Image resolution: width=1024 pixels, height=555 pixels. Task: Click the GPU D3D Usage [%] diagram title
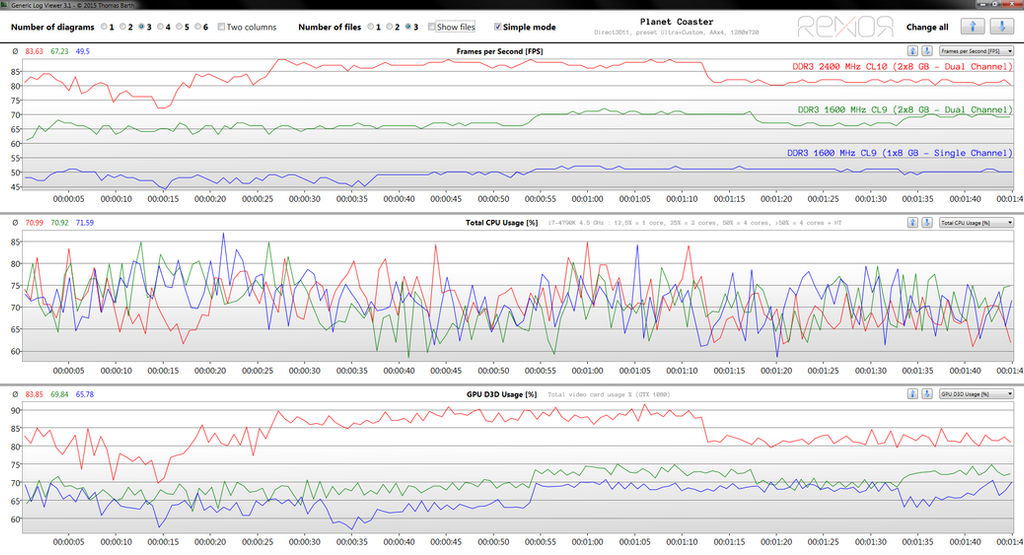502,394
